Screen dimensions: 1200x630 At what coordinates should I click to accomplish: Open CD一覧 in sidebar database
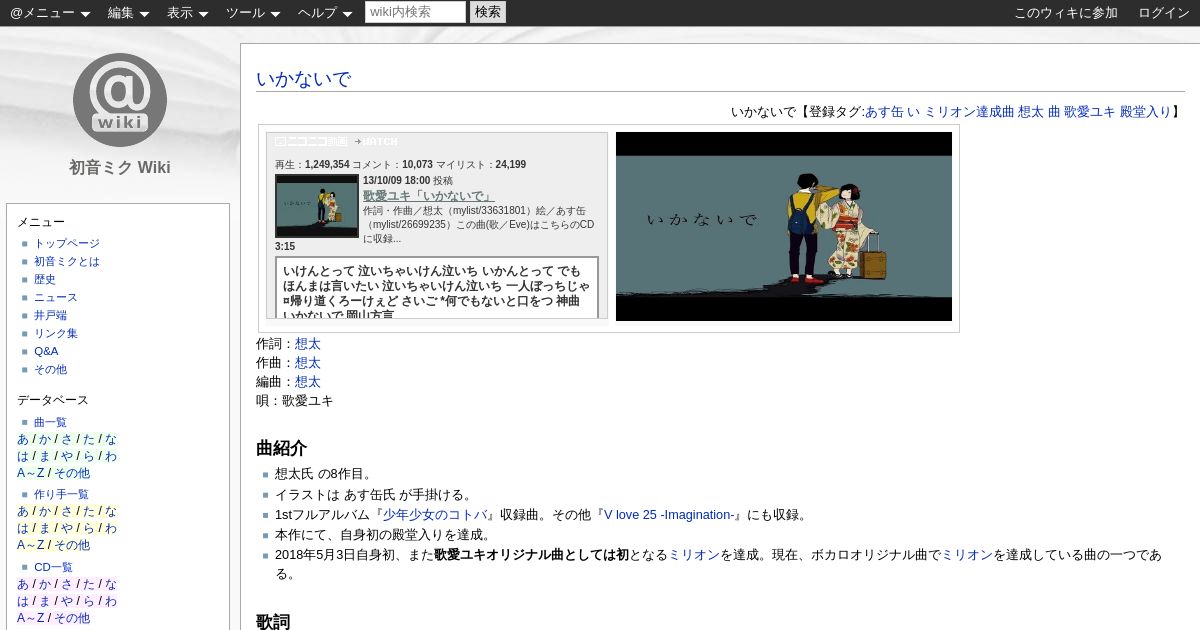[x=54, y=567]
